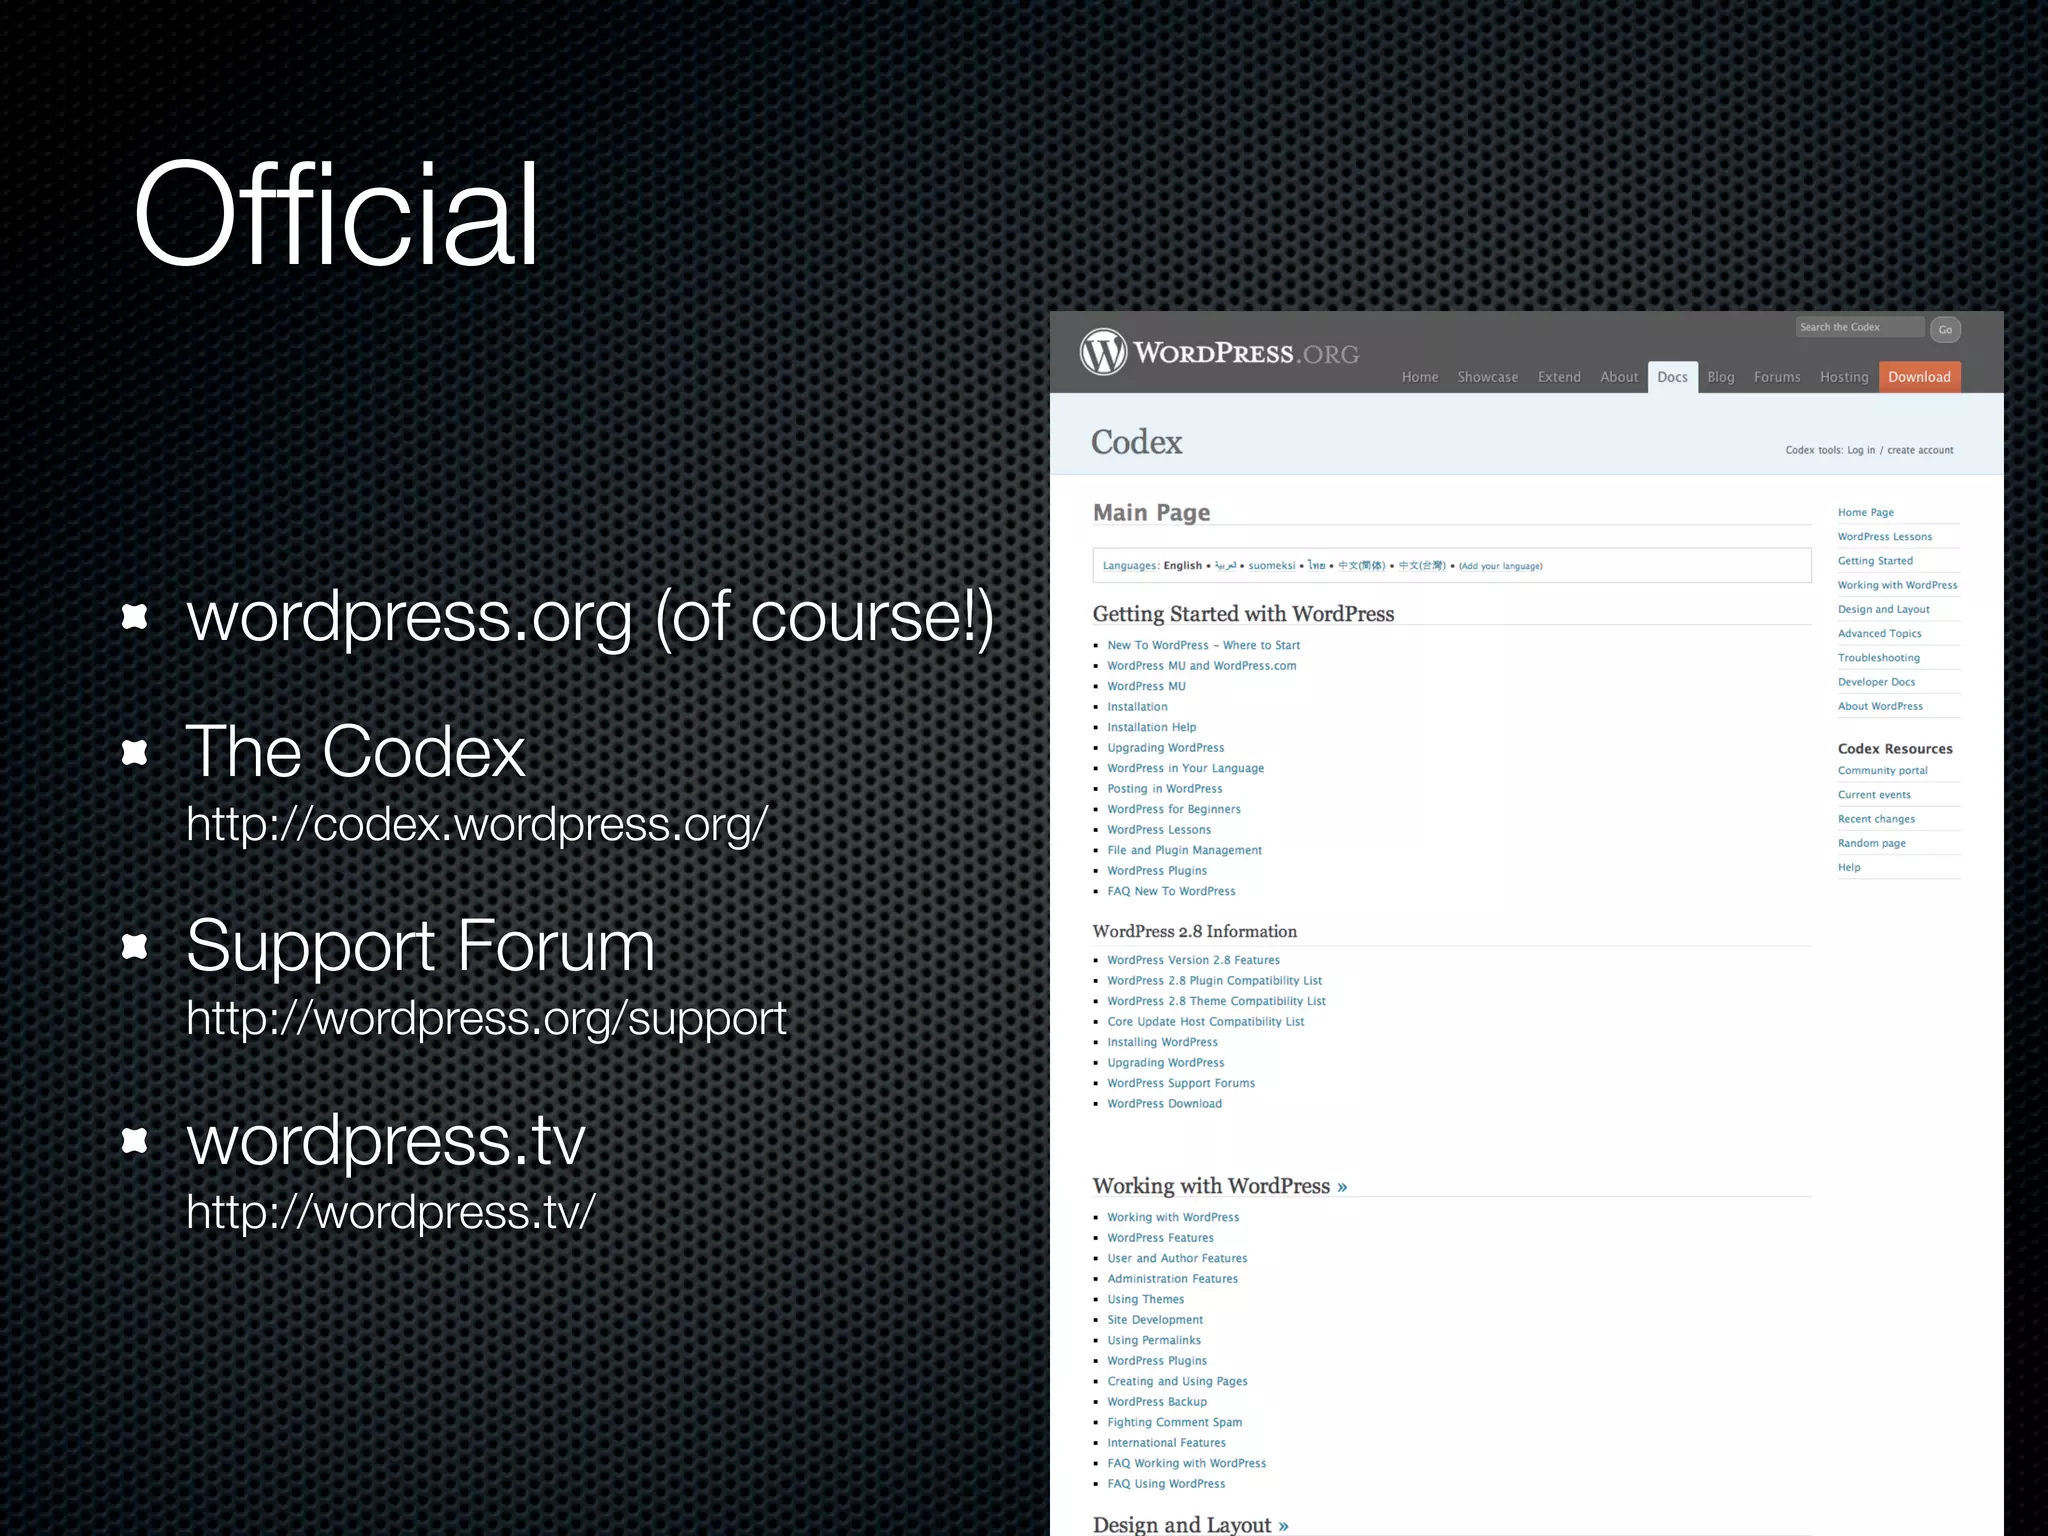Open Posting in WordPress link
The image size is (2048, 1536).
click(x=1164, y=789)
